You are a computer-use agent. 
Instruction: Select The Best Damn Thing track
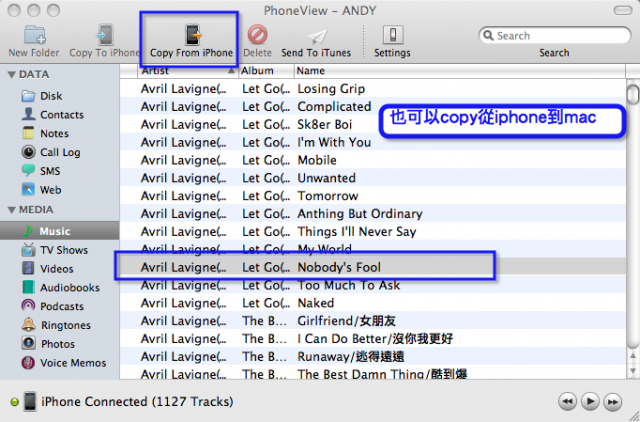[373, 373]
